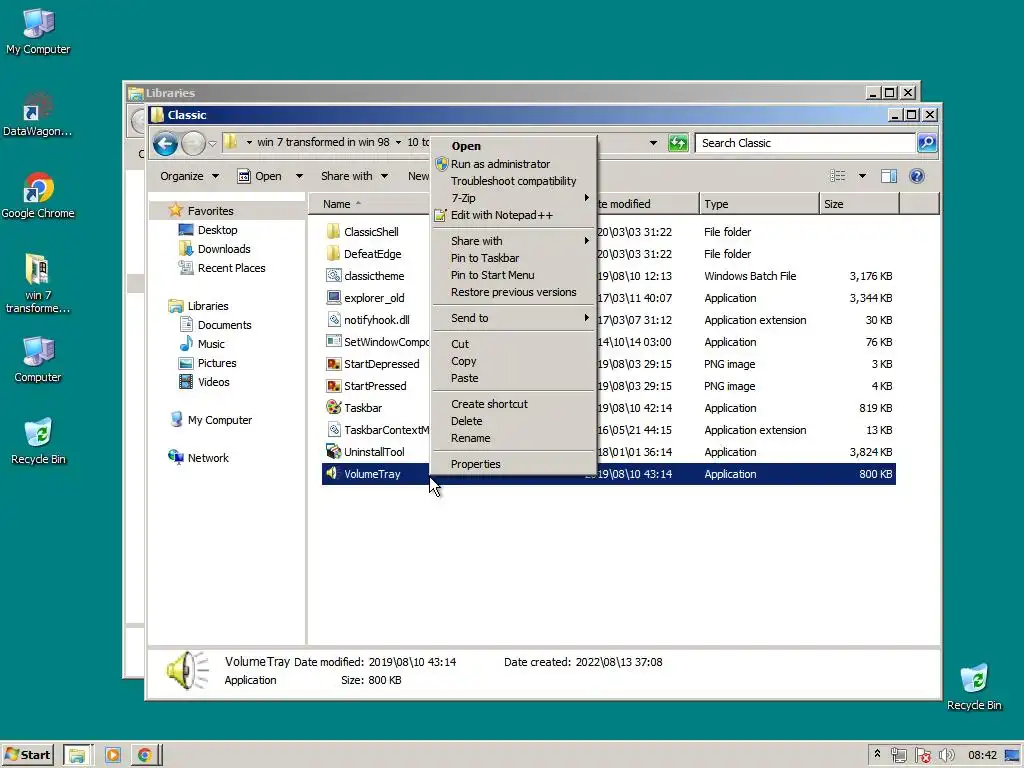Choose Edit with Notepad++
The height and width of the screenshot is (768, 1024).
coord(514,215)
